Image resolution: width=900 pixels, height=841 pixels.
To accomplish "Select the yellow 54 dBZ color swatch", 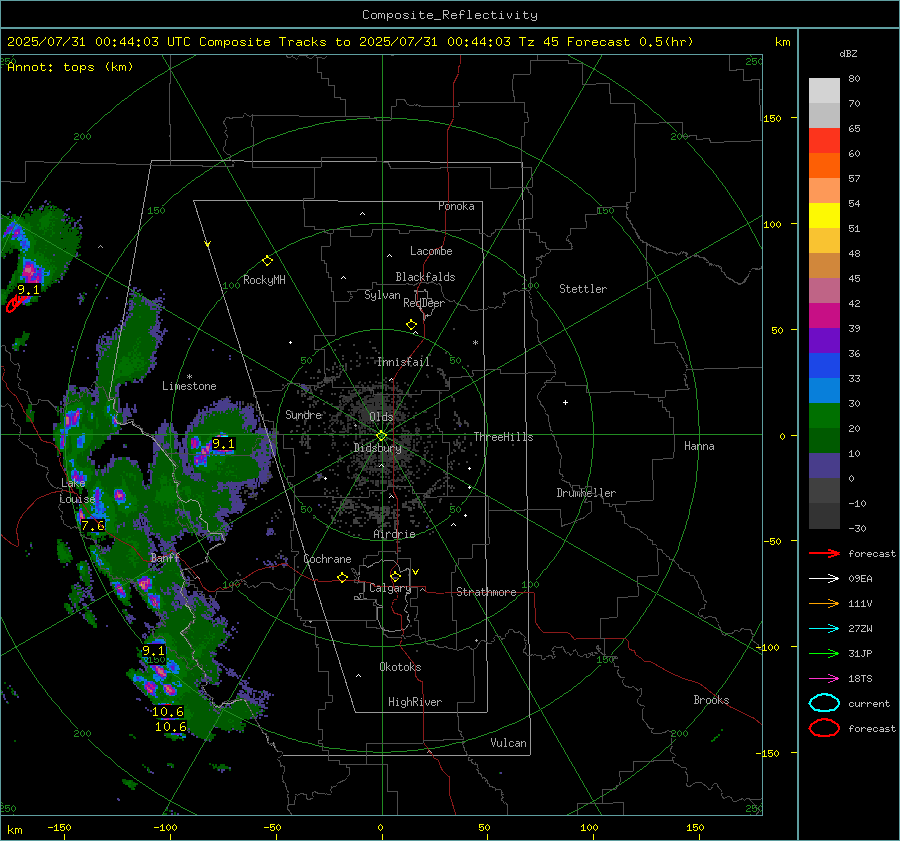I will pos(824,215).
